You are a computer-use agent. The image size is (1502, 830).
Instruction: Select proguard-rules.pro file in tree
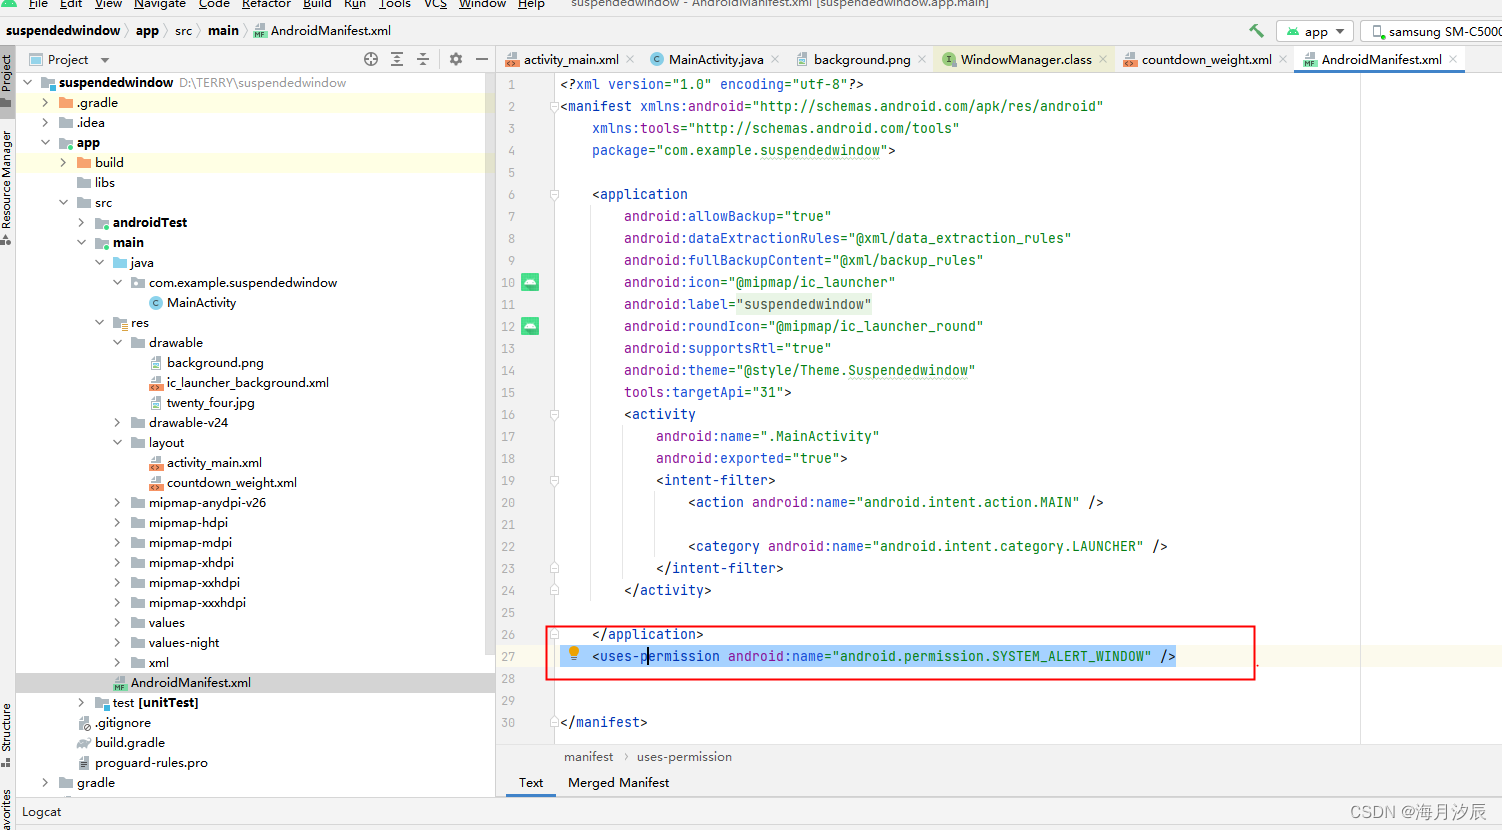coord(151,762)
